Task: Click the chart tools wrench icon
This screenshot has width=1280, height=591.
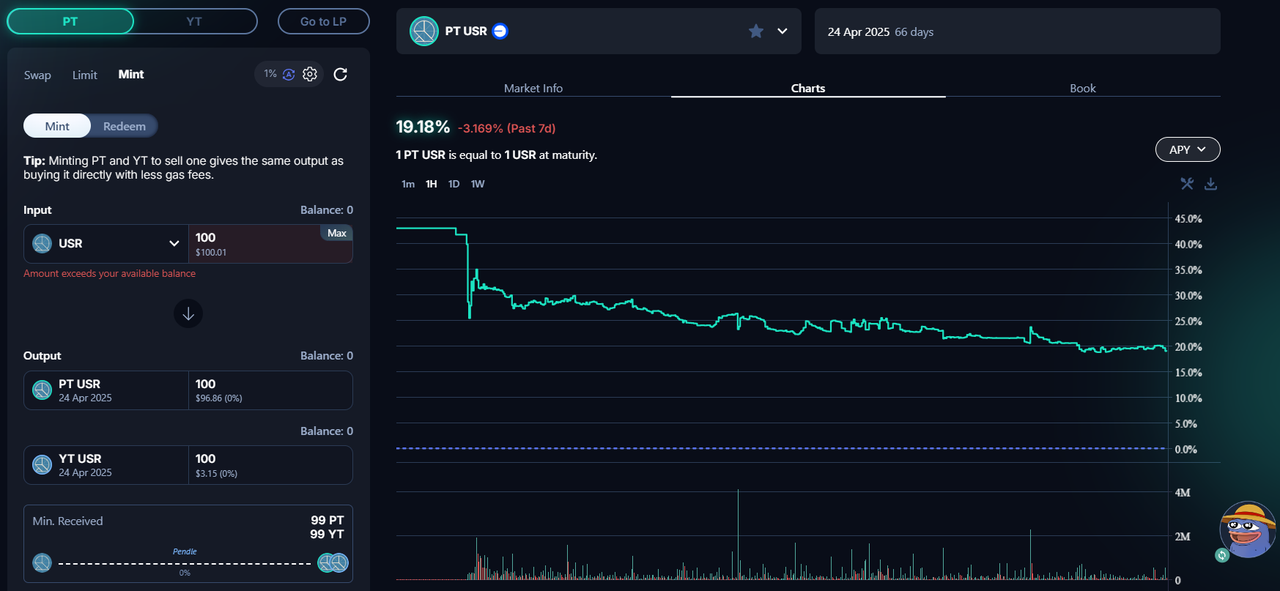Action: click(1187, 184)
